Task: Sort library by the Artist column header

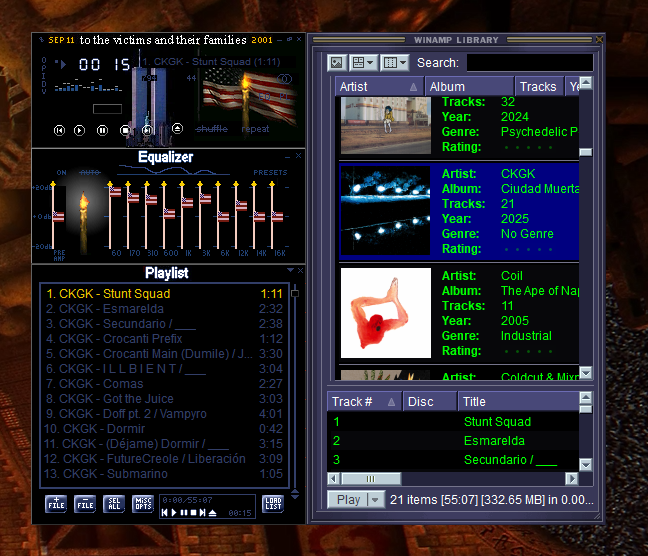Action: coord(379,86)
